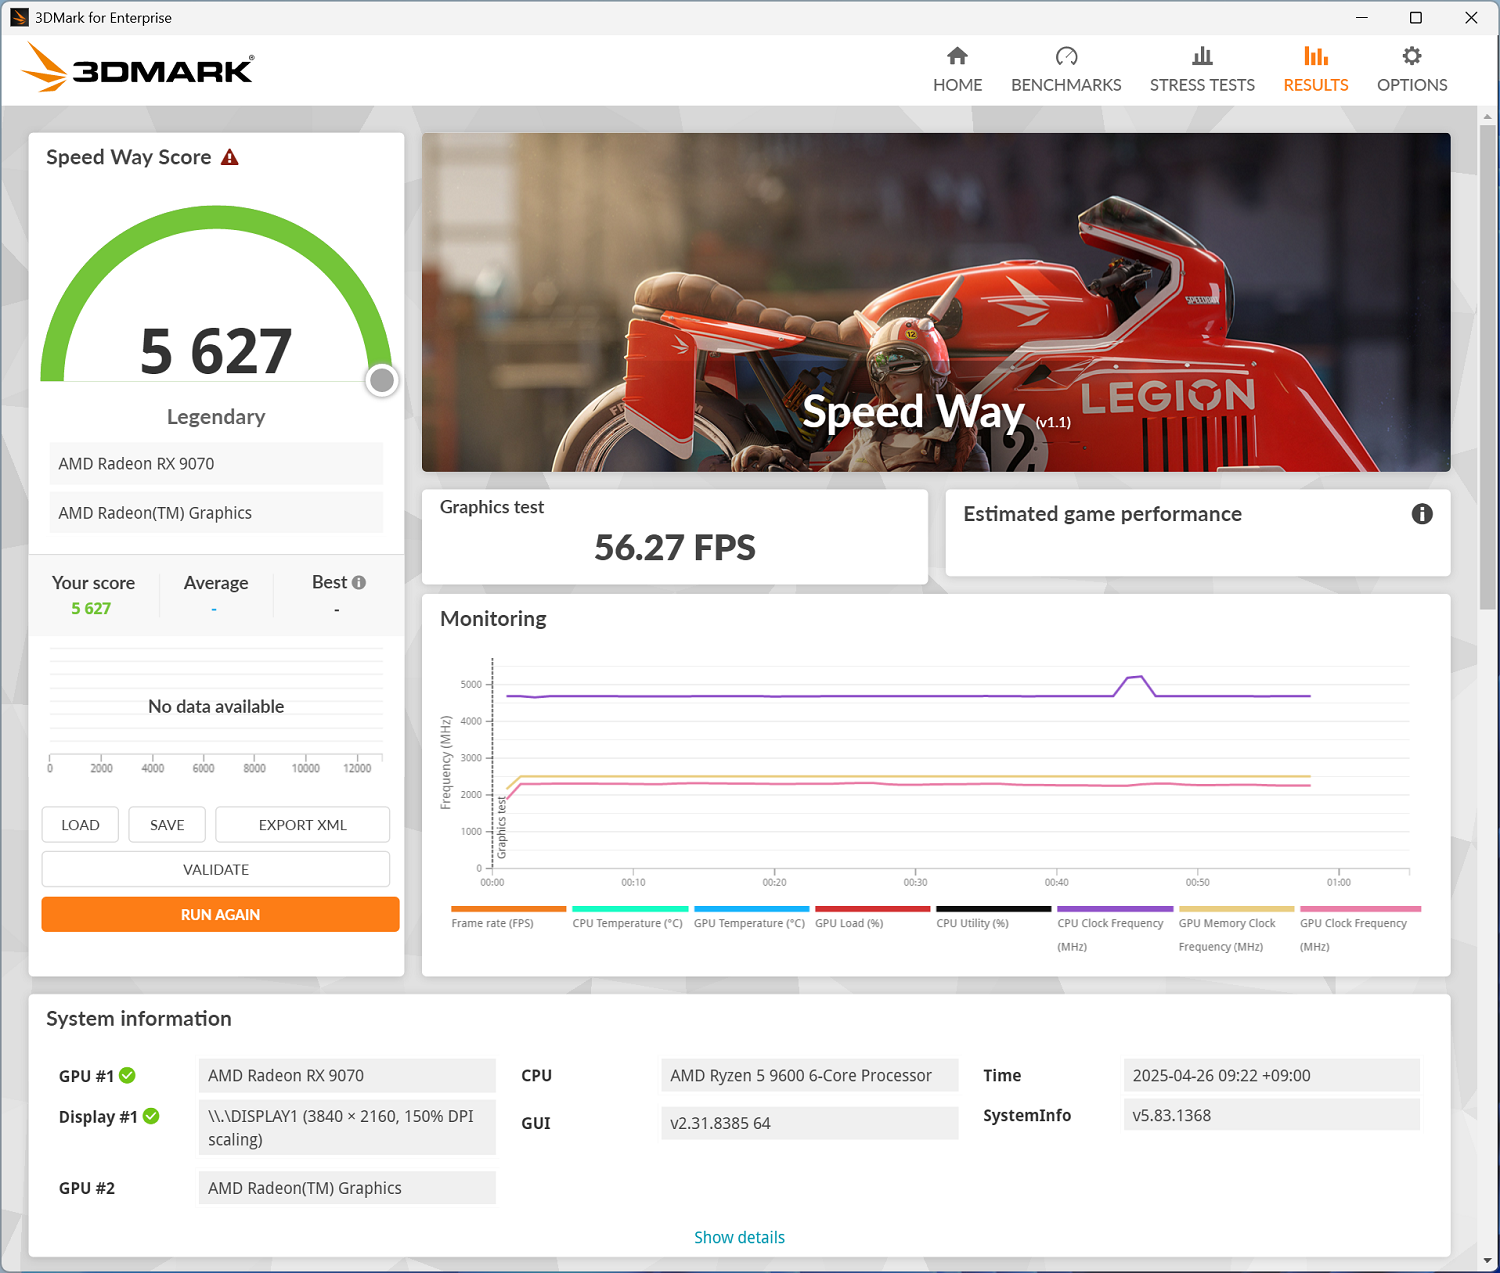Click the 3DMark app icon in title bar
Image resolution: width=1500 pixels, height=1273 pixels.
pos(19,17)
